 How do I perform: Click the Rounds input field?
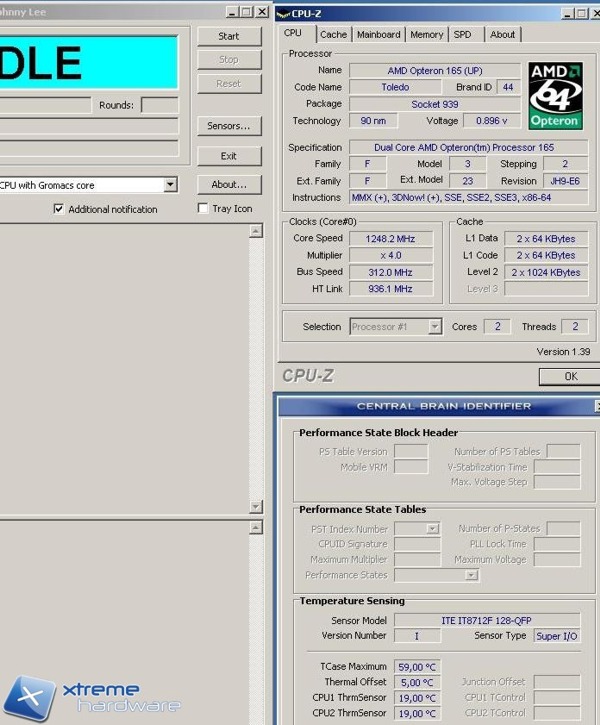click(159, 105)
